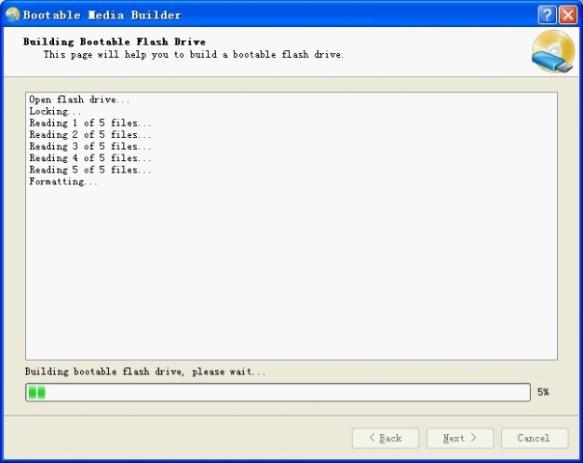The width and height of the screenshot is (583, 463).
Task: Click the "This page will help you" description
Action: coord(193,55)
